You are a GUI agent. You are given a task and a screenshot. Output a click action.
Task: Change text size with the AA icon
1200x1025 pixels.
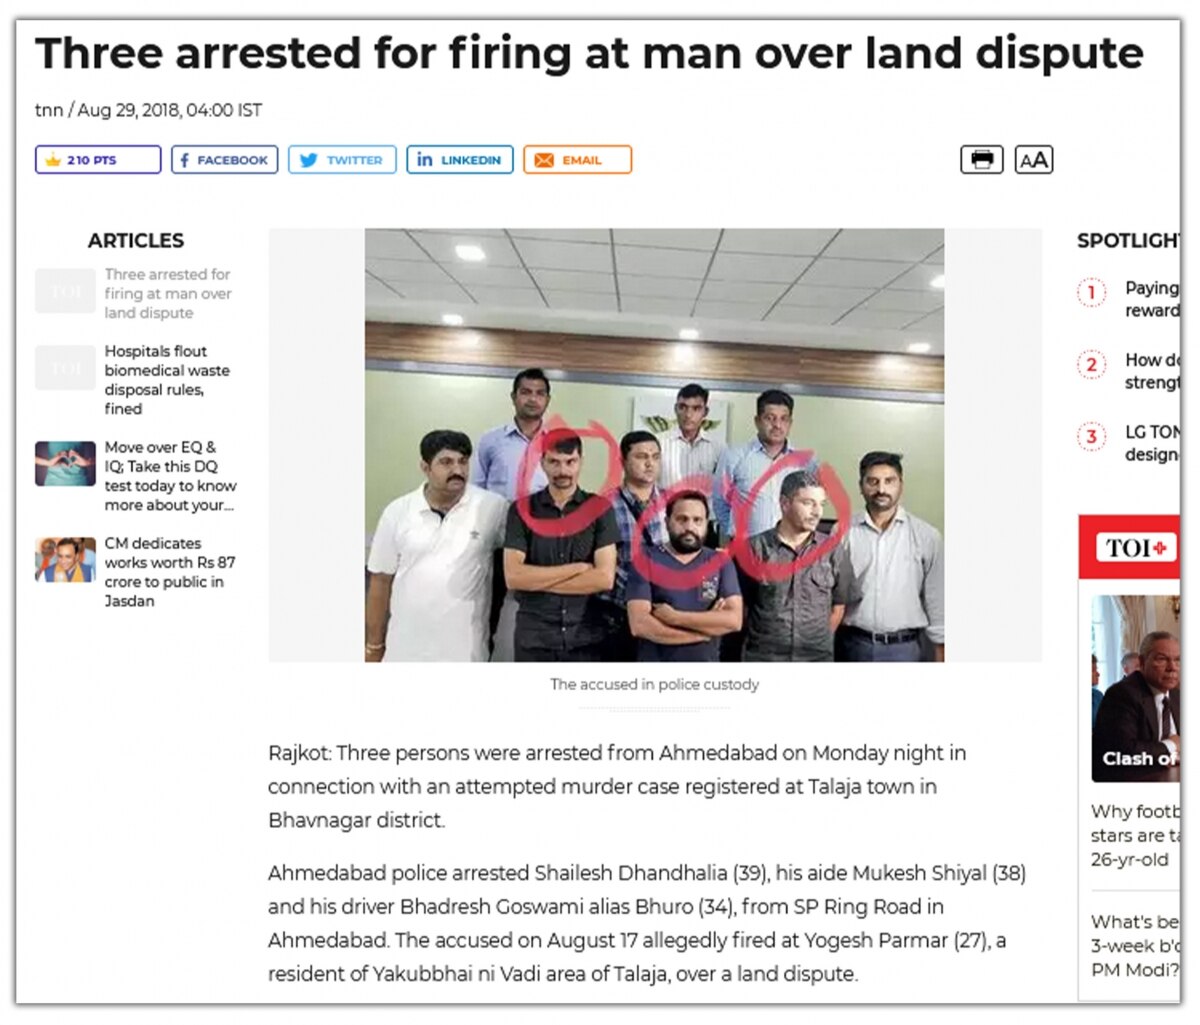1034,160
